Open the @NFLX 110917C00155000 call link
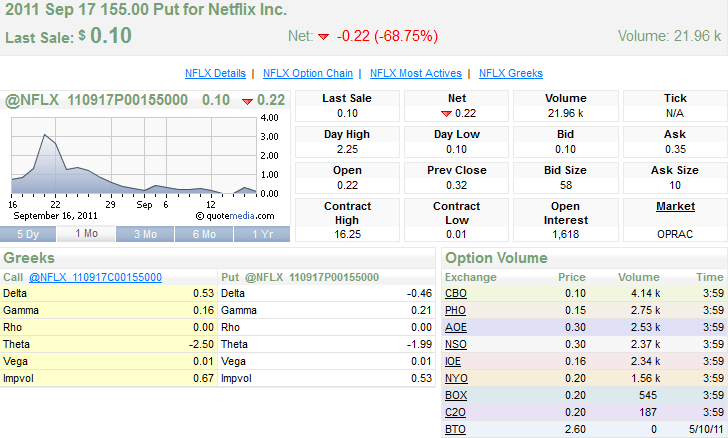This screenshot has width=728, height=438. 95,277
